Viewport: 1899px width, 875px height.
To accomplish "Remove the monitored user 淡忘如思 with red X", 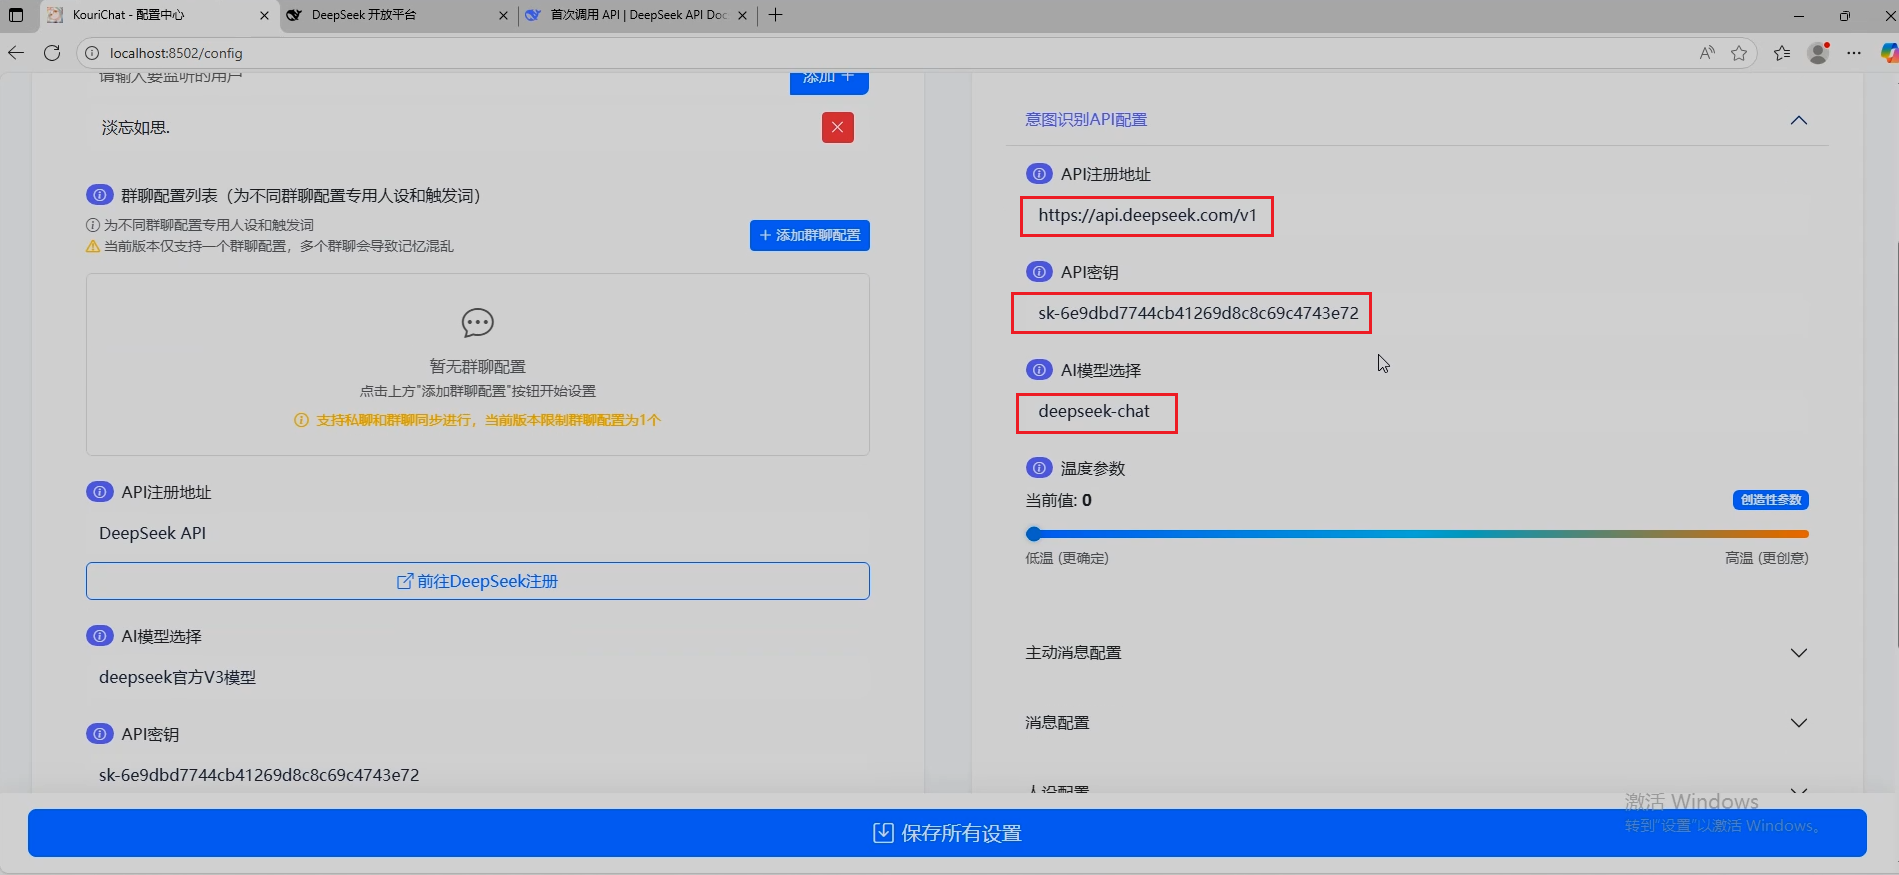I will click(837, 127).
